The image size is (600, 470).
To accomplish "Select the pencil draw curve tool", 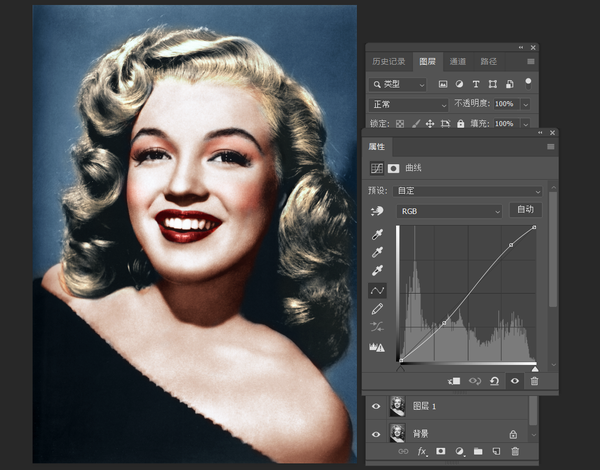I will coord(377,309).
